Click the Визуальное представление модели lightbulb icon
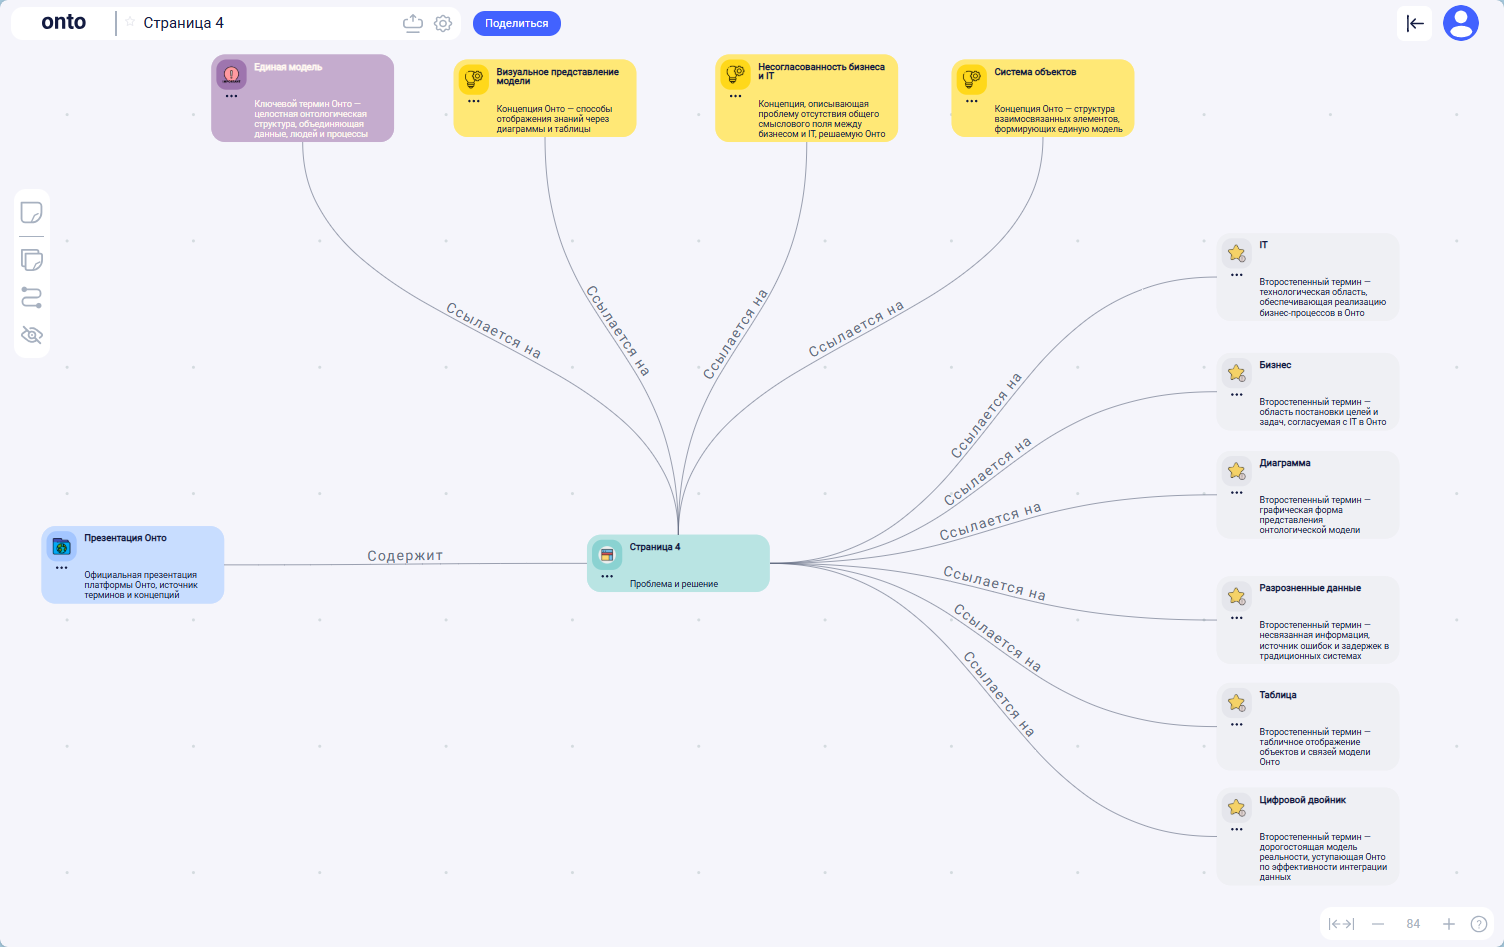Image resolution: width=1504 pixels, height=947 pixels. (474, 79)
